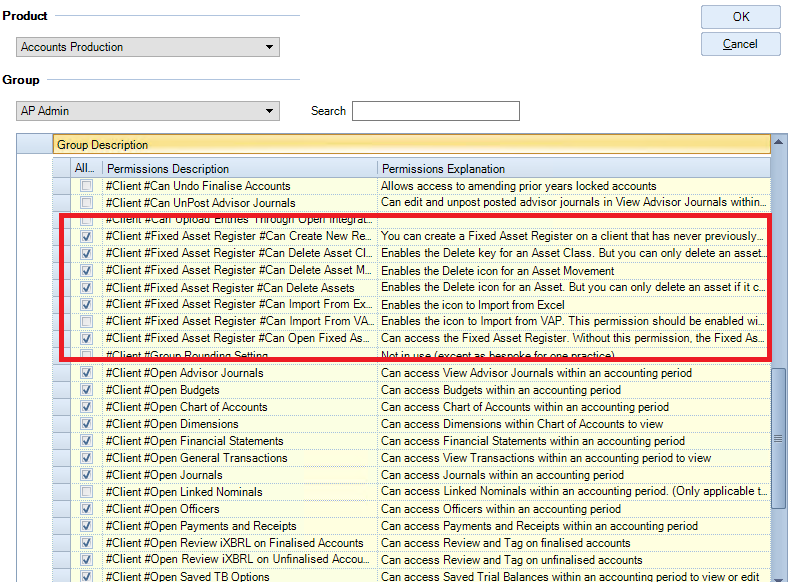Screen dimensions: 801x582
Task: Select "Can access Review and Tag on finalised accounts"
Action: pyautogui.click(x=505, y=543)
